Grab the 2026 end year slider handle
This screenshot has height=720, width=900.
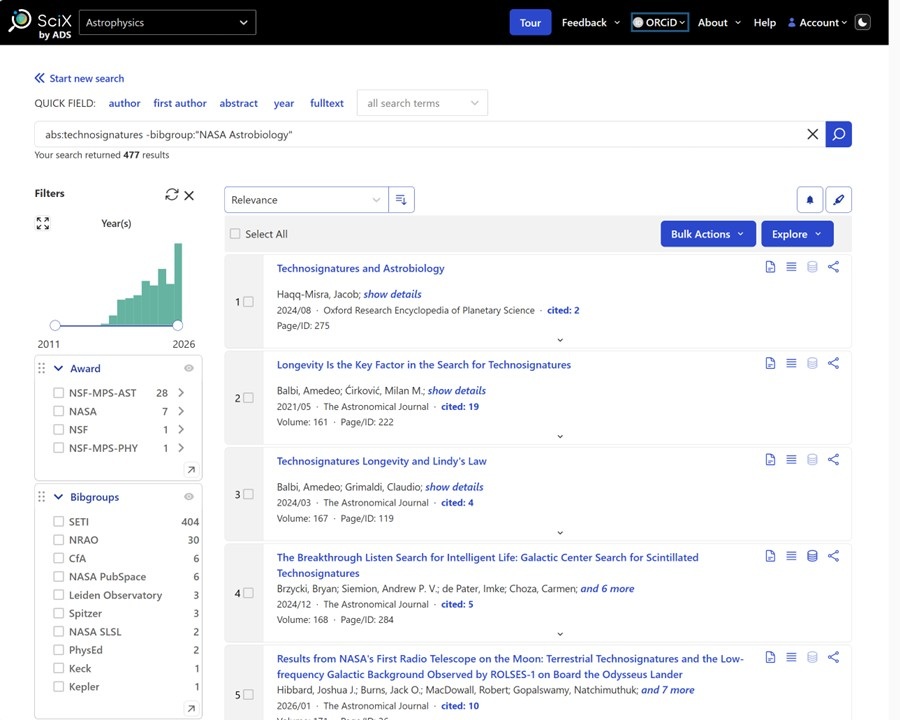178,326
